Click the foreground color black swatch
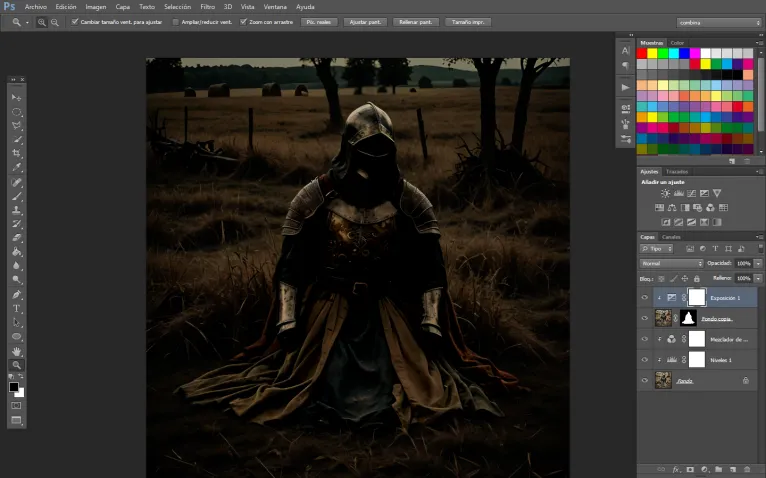 coord(13,387)
